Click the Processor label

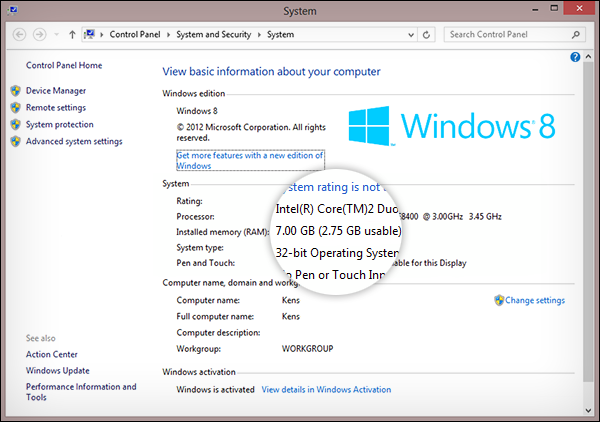click(x=195, y=217)
